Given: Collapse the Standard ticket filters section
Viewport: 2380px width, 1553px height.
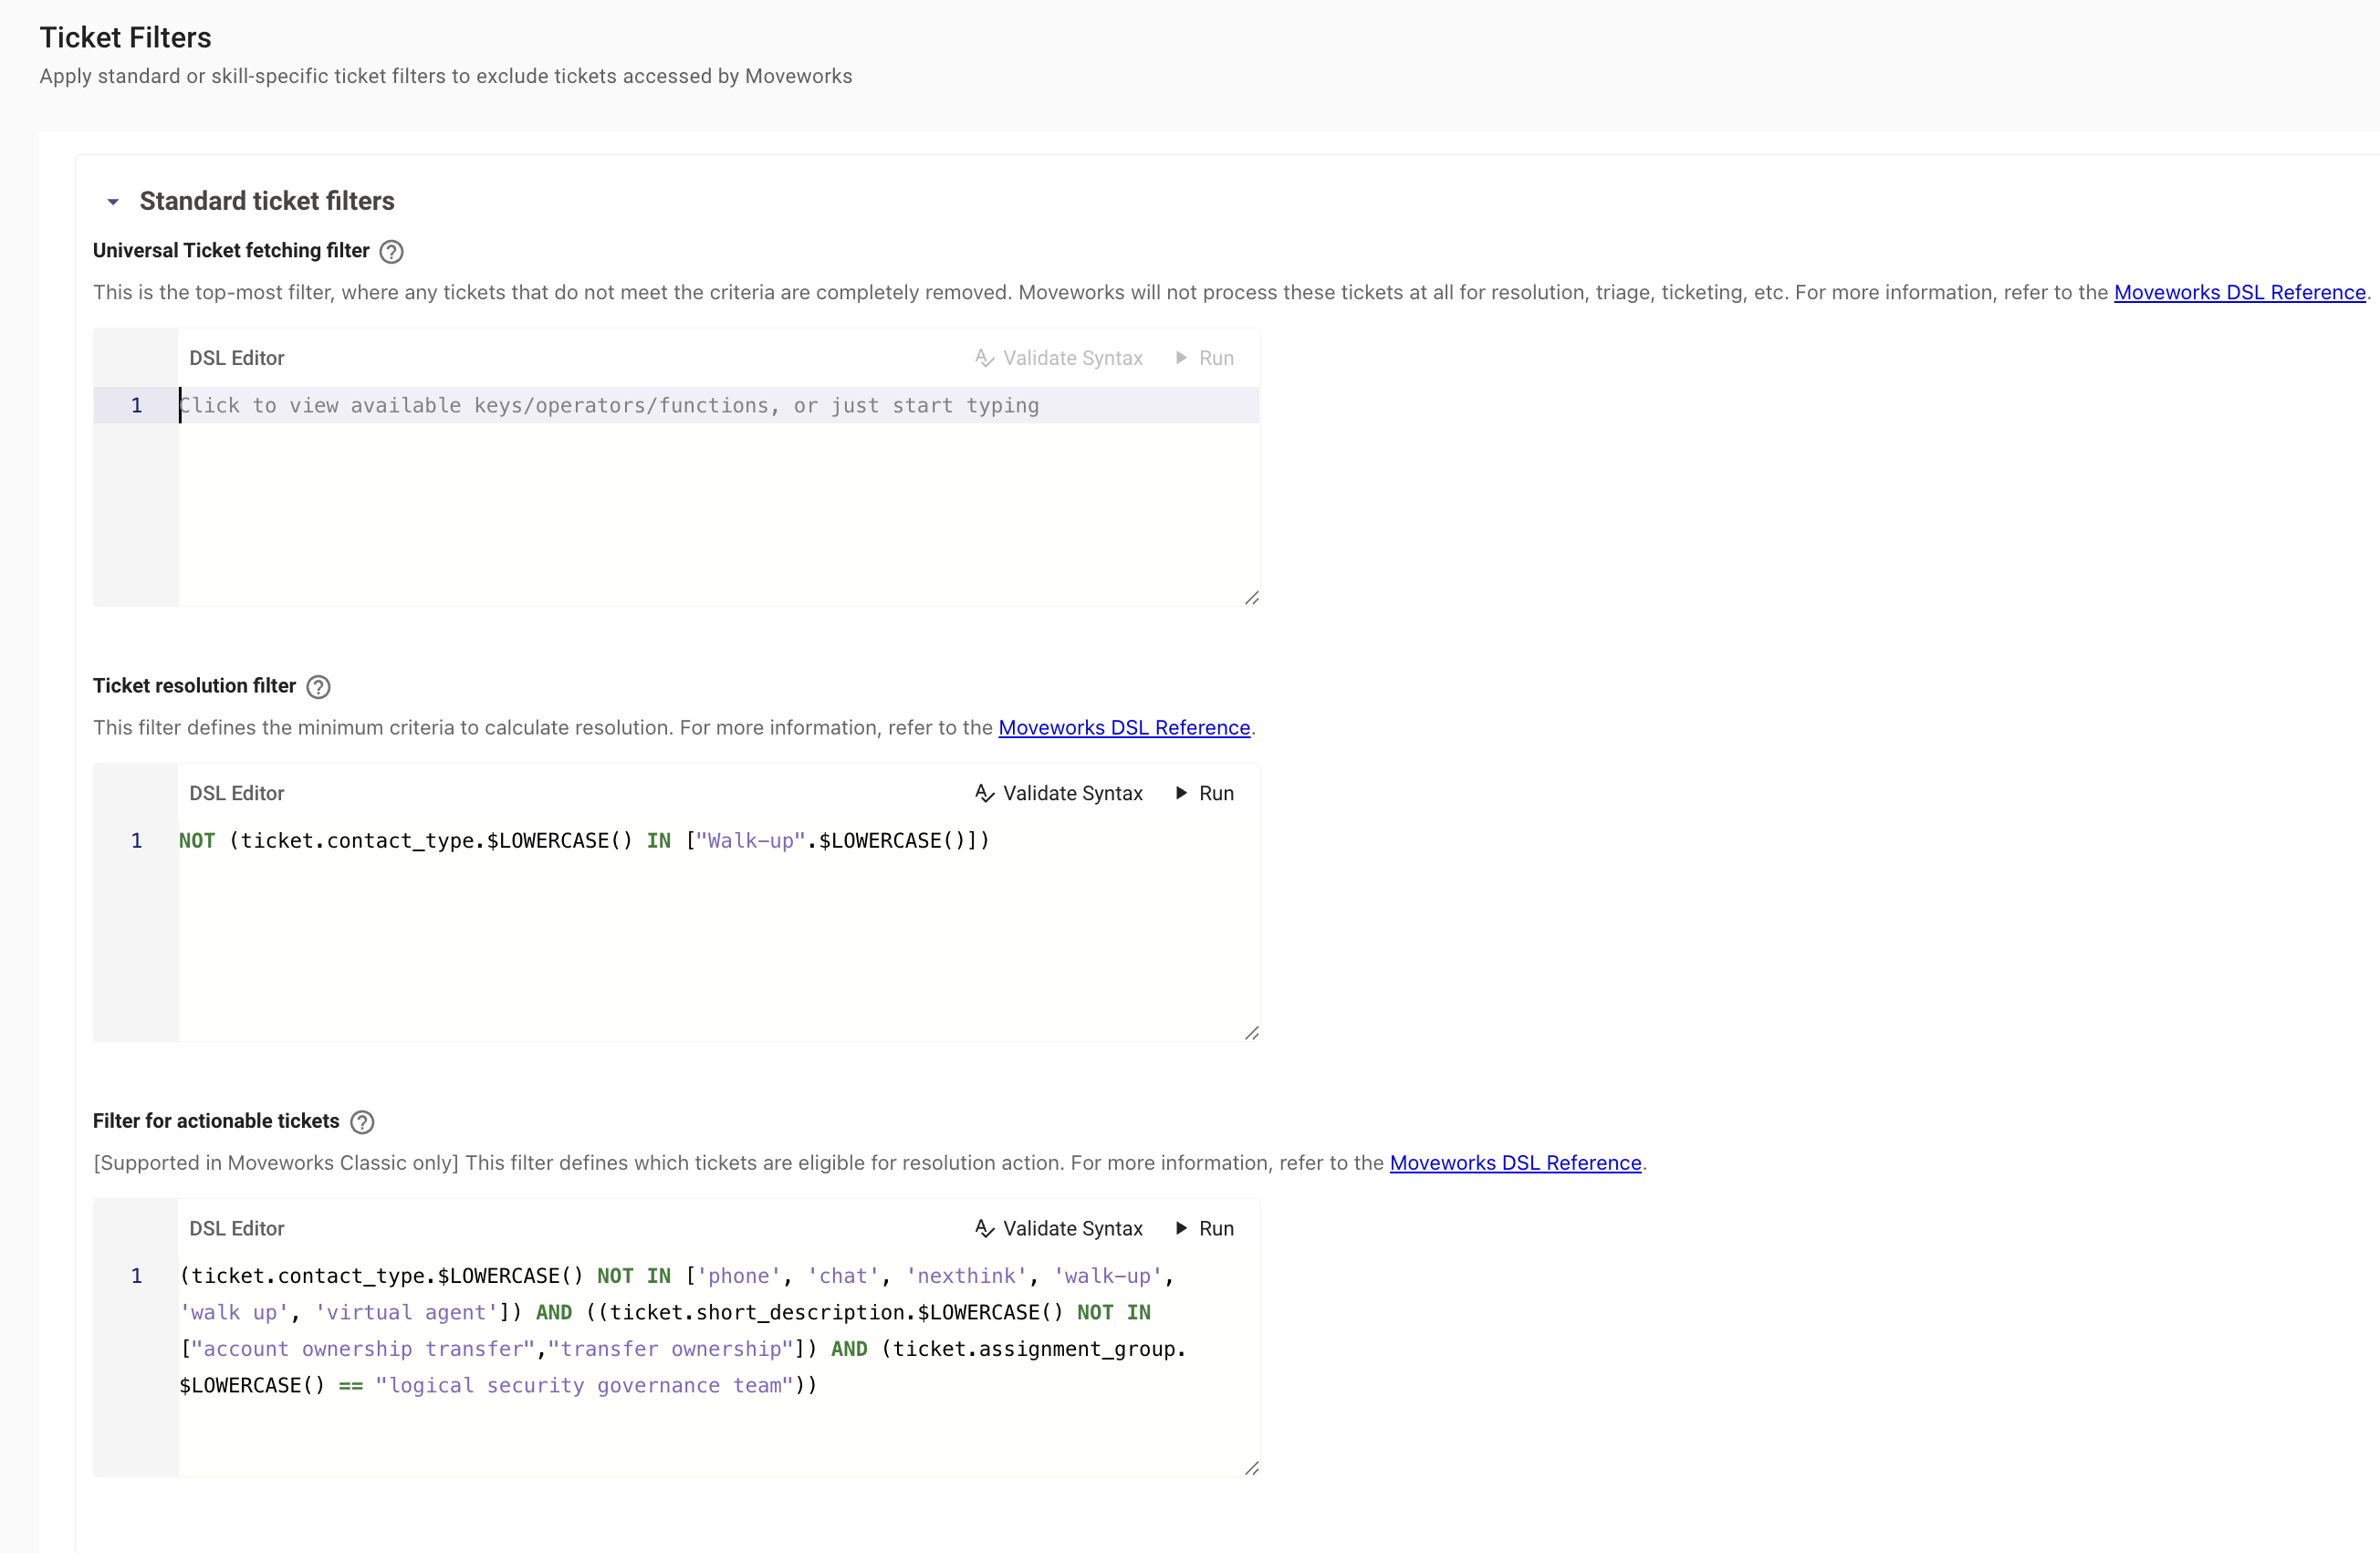Looking at the screenshot, I should point(113,202).
